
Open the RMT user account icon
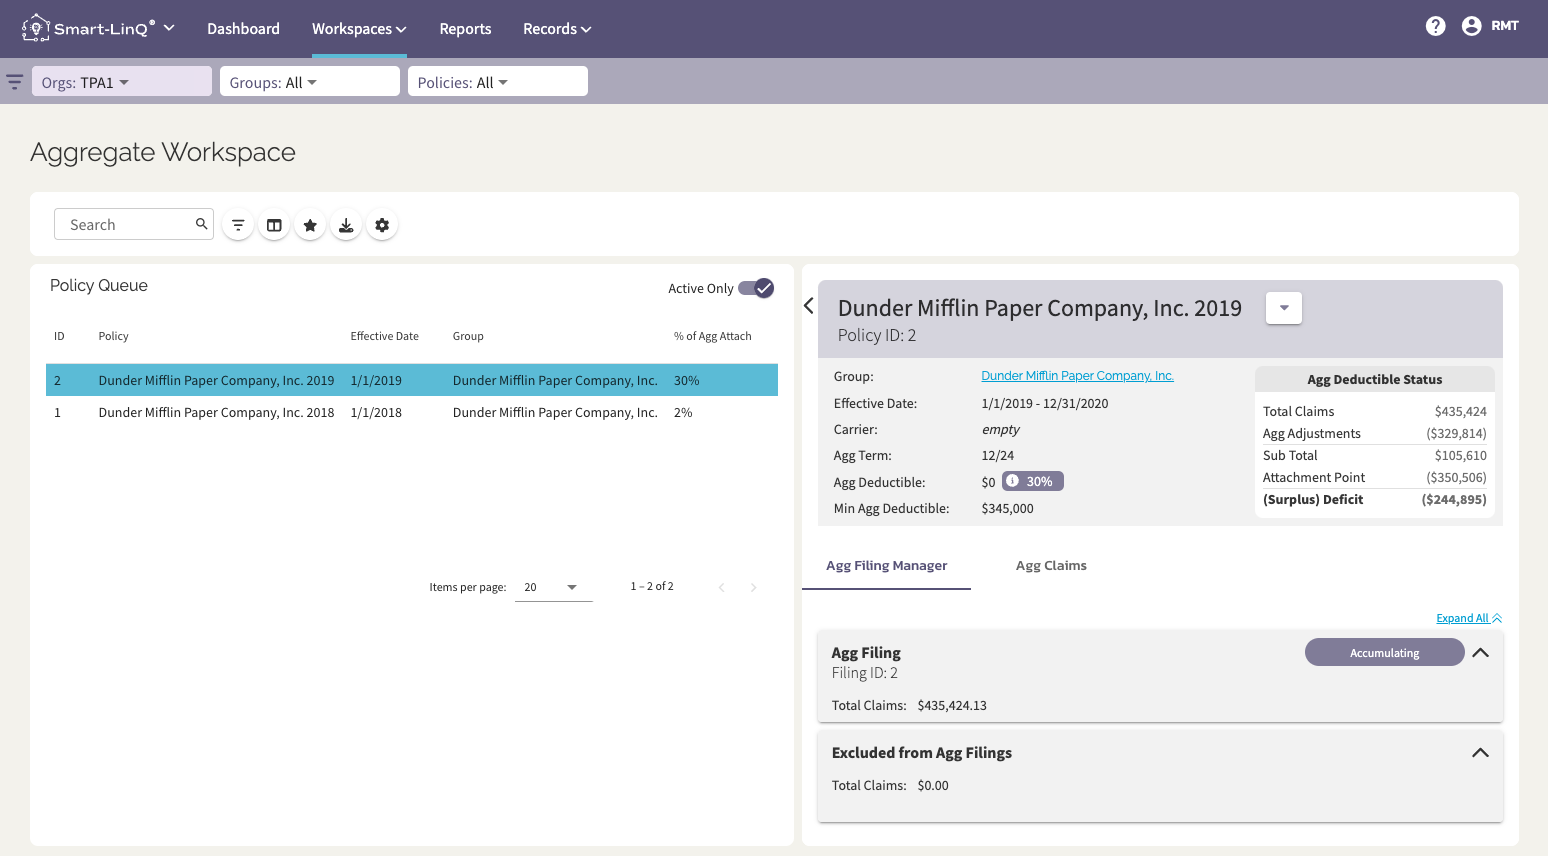click(1471, 26)
